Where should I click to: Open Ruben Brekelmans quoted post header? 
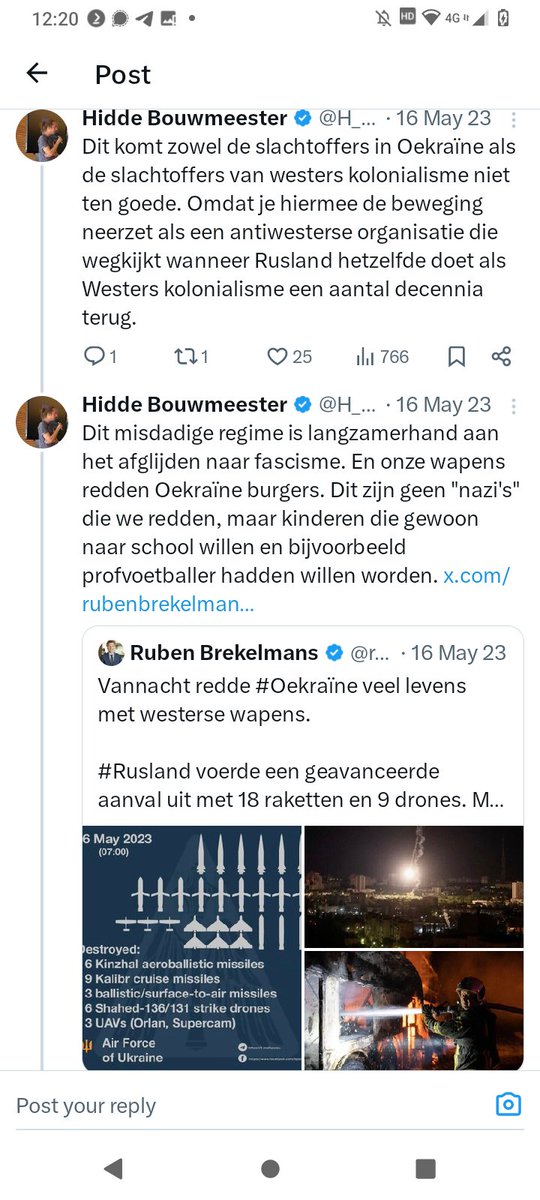[302, 653]
